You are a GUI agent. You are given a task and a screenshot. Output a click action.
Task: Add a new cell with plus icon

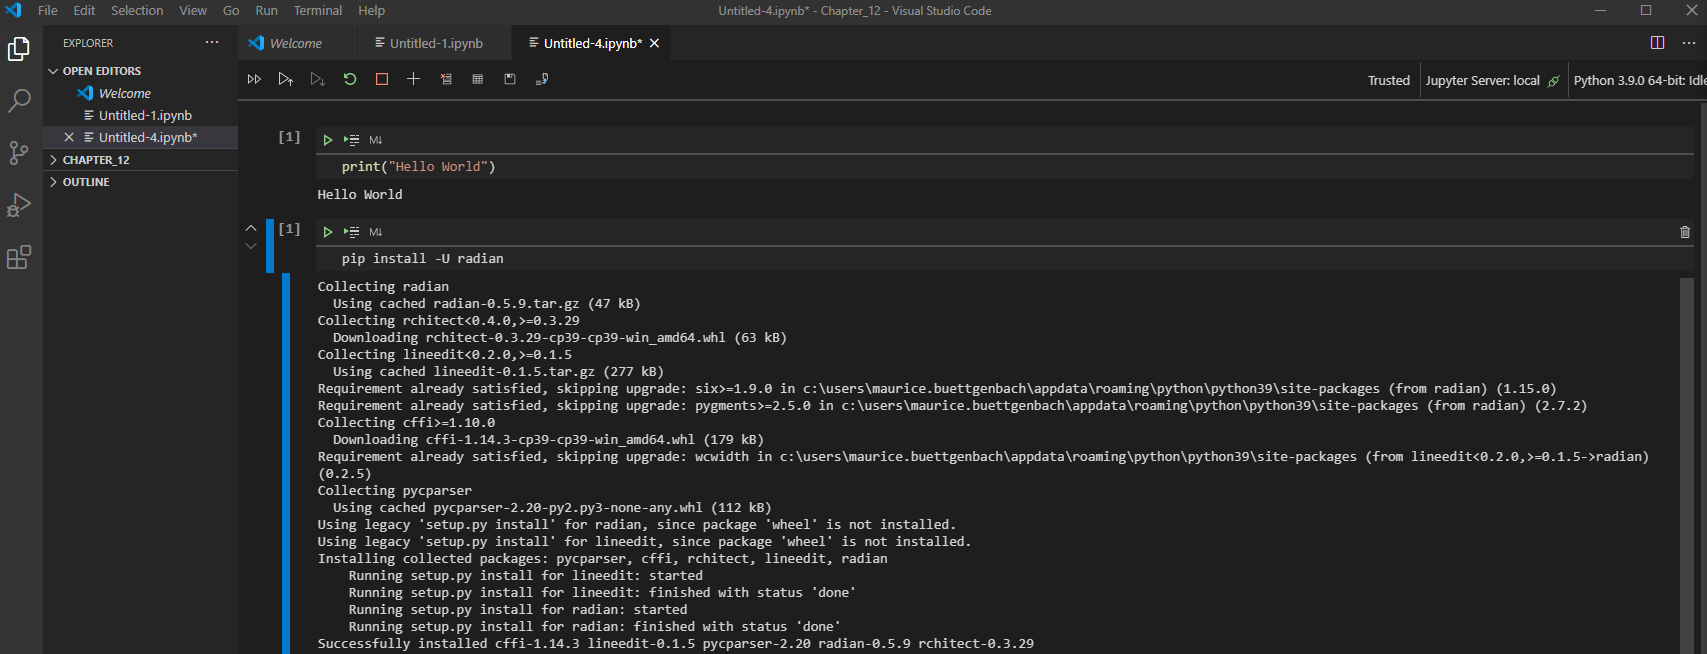pos(413,79)
